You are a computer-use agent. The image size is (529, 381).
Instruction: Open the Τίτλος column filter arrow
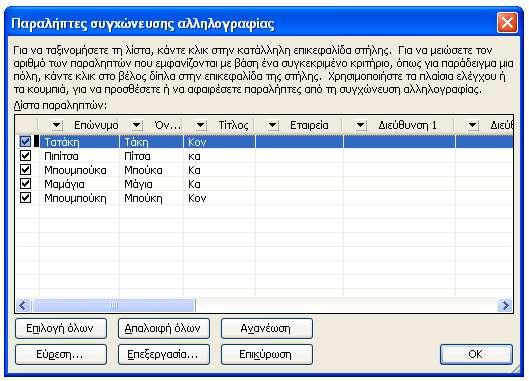[201, 126]
